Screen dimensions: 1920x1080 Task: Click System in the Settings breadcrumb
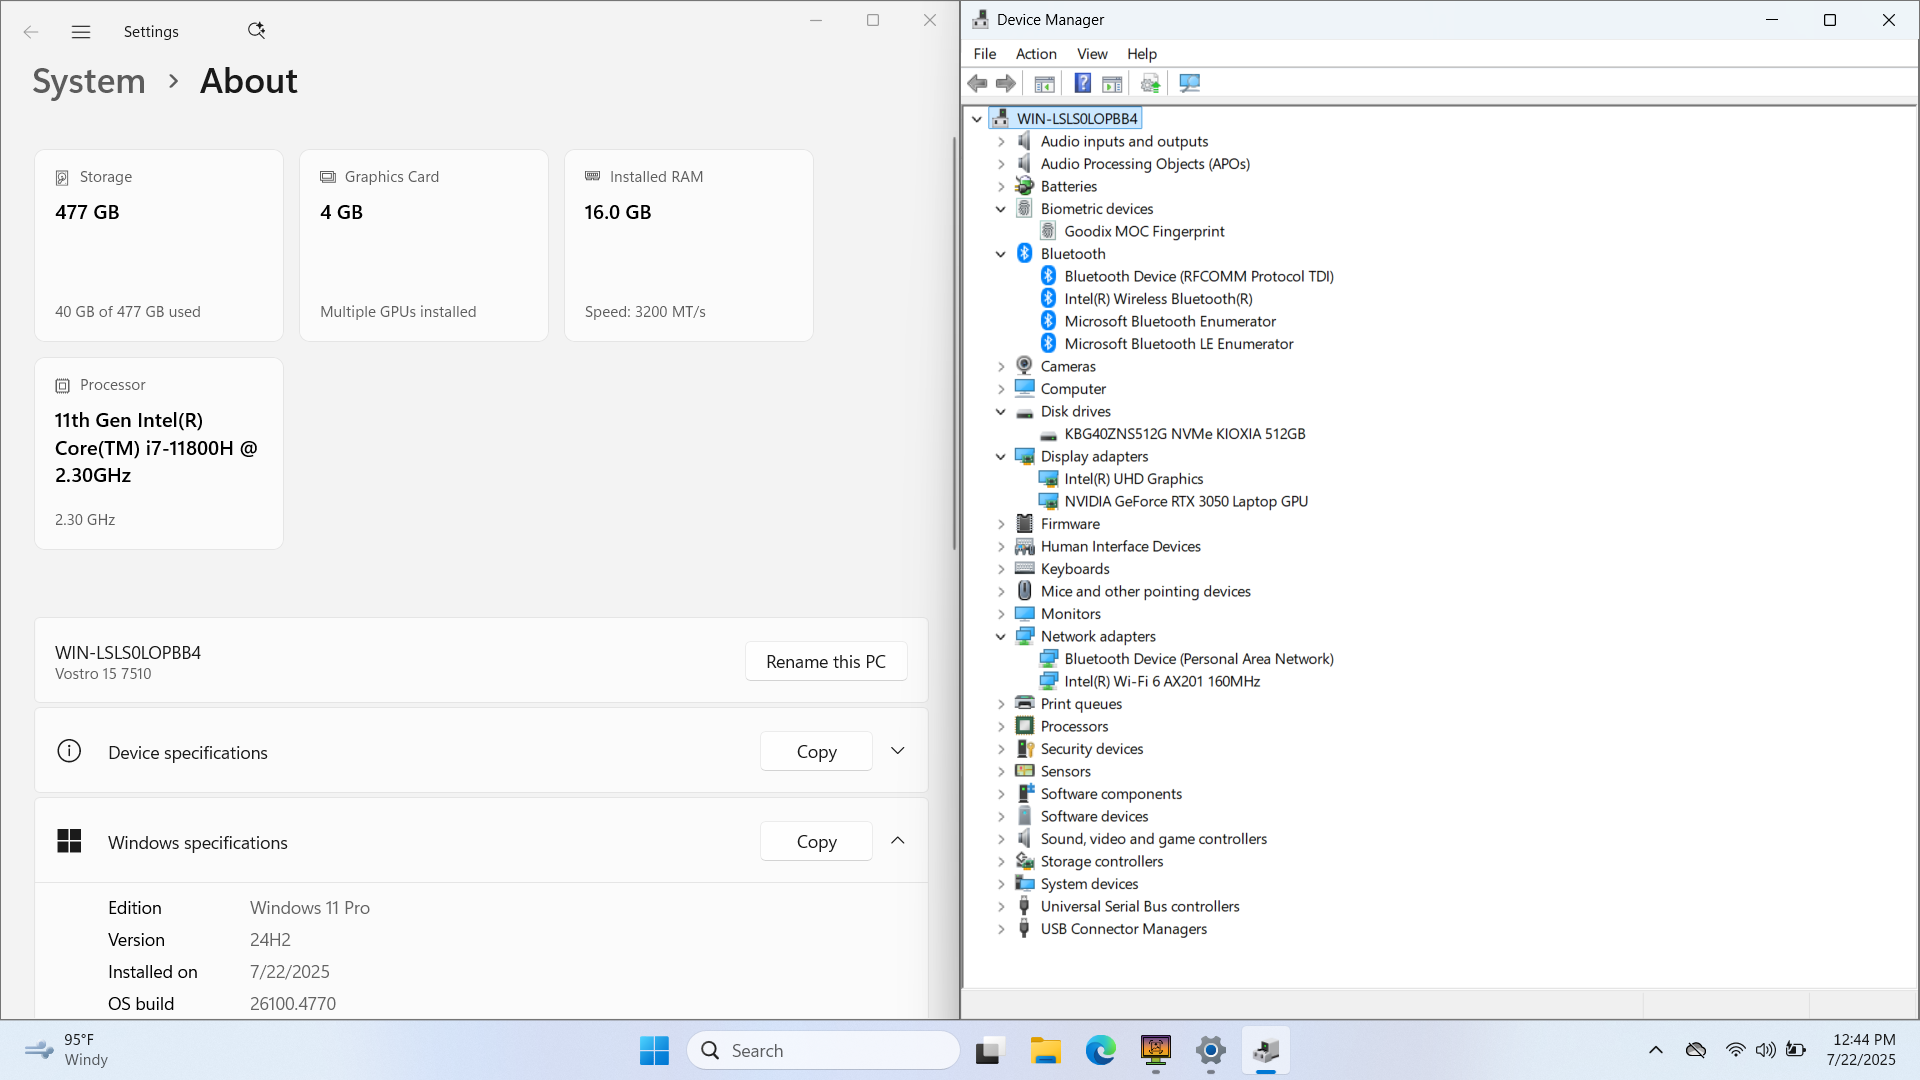coord(89,81)
